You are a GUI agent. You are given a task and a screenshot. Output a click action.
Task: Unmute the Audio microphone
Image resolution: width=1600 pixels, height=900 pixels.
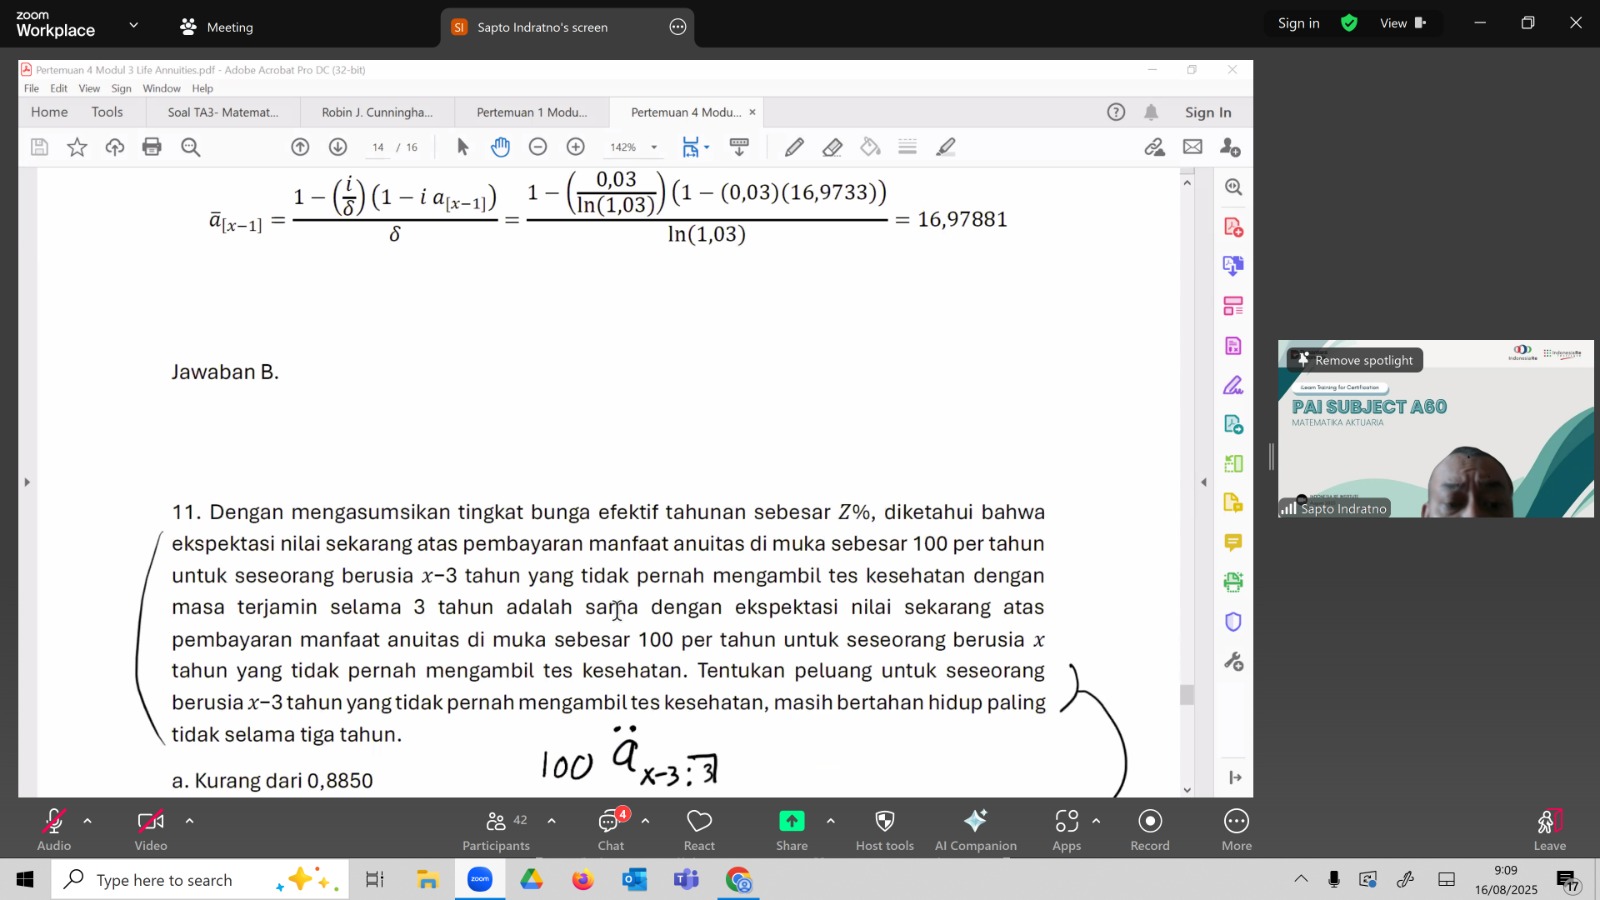pos(54,829)
